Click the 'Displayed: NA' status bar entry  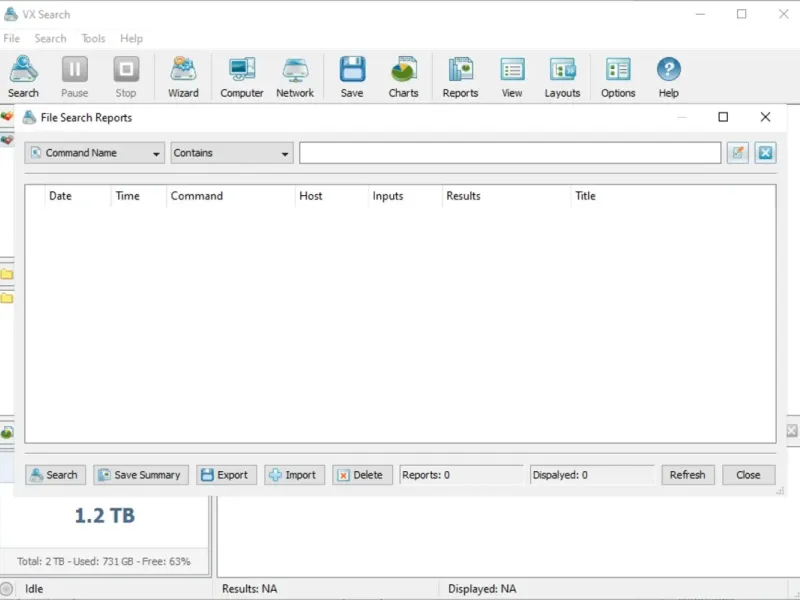pyautogui.click(x=482, y=589)
